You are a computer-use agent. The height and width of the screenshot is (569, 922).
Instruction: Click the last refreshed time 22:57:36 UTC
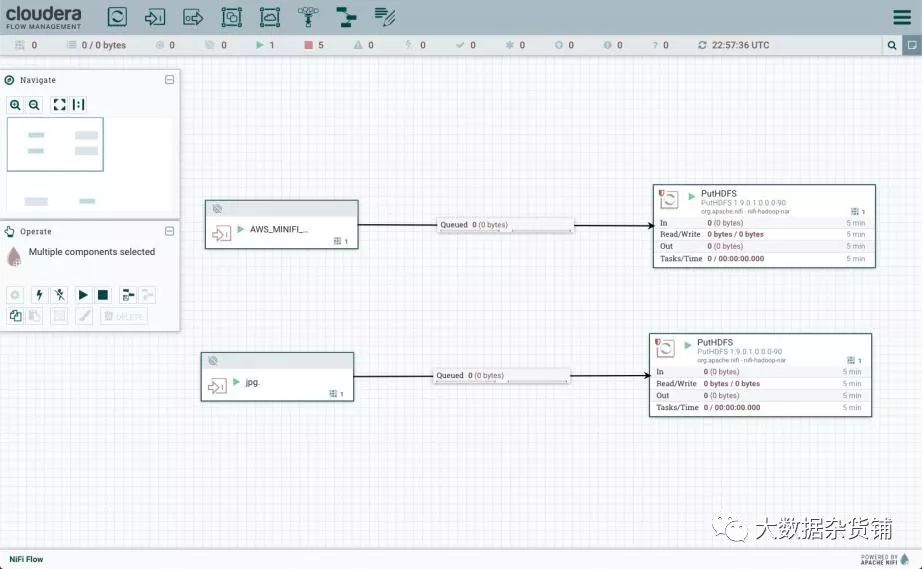click(x=740, y=45)
